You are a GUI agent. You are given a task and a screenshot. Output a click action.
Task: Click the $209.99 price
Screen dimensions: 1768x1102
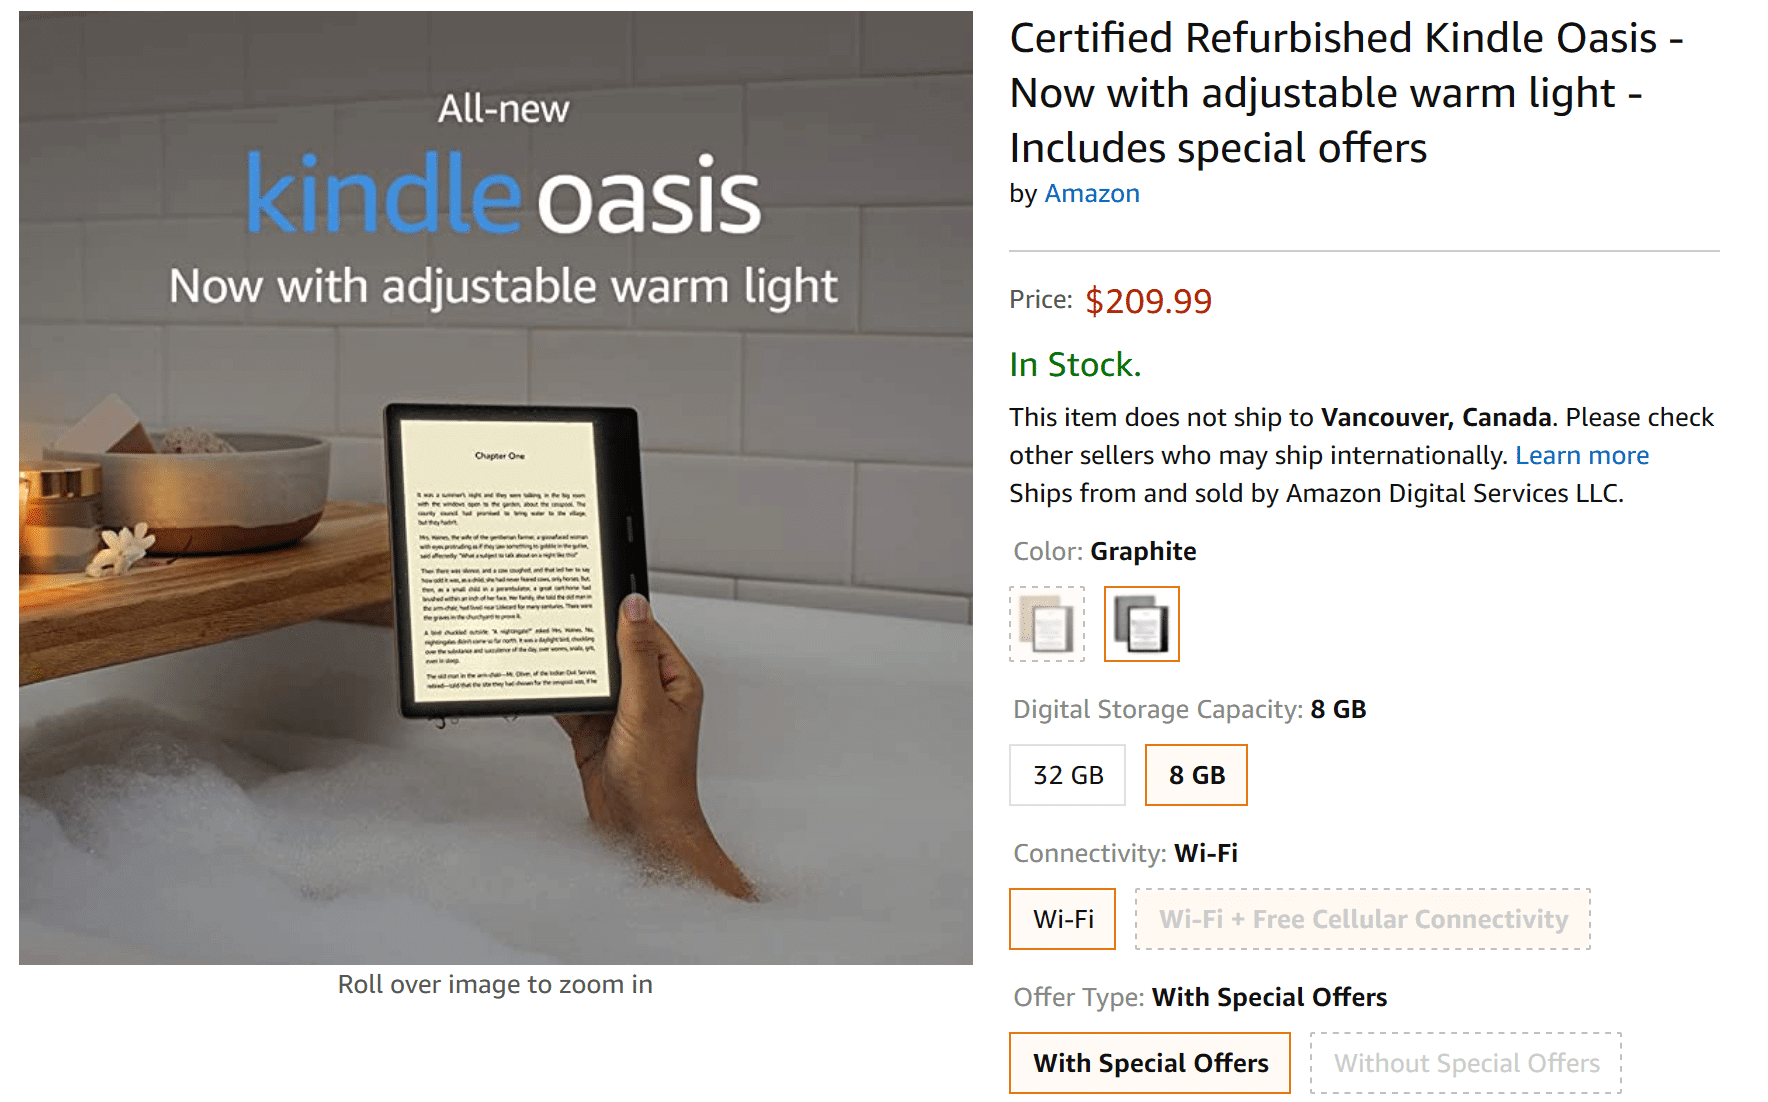1148,301
